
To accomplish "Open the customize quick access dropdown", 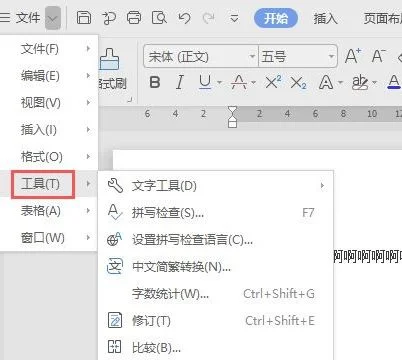I will tap(234, 18).
